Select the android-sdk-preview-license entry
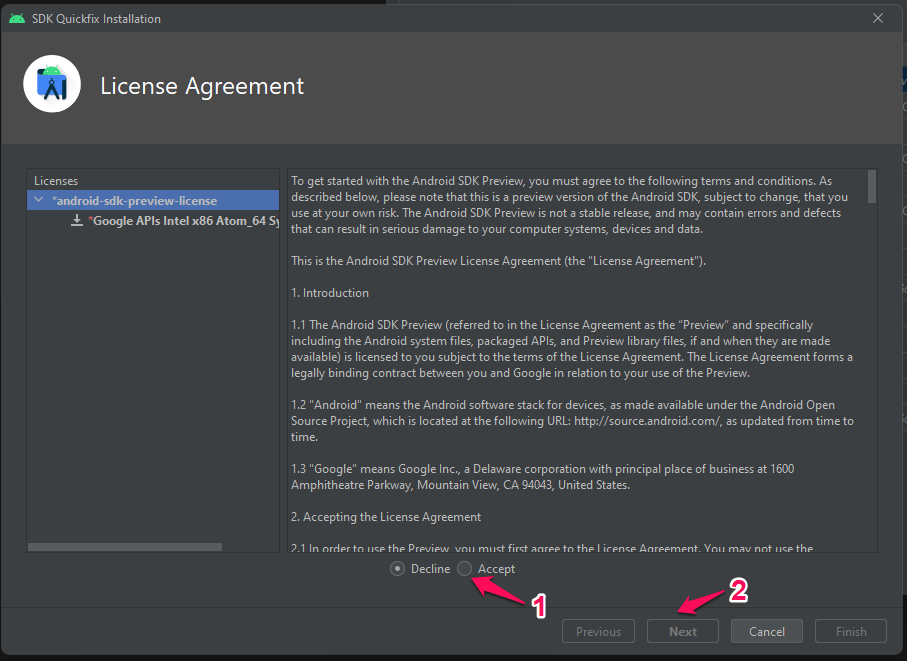Image resolution: width=907 pixels, height=661 pixels. (x=153, y=200)
